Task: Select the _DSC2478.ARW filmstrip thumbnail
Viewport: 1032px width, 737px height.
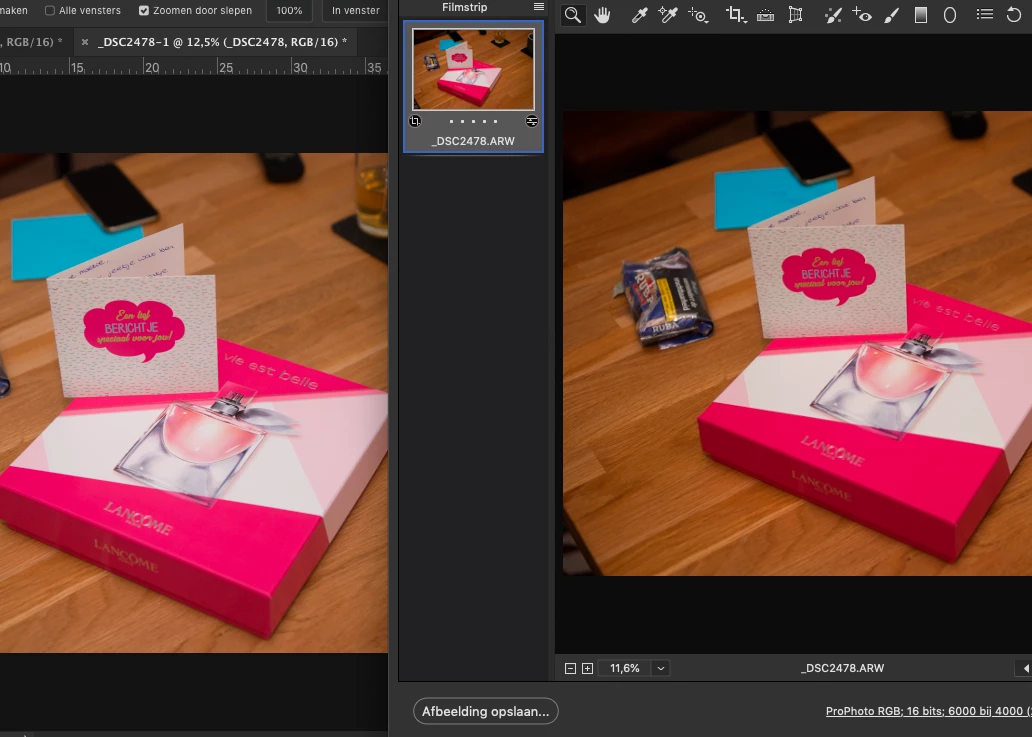Action: point(473,69)
